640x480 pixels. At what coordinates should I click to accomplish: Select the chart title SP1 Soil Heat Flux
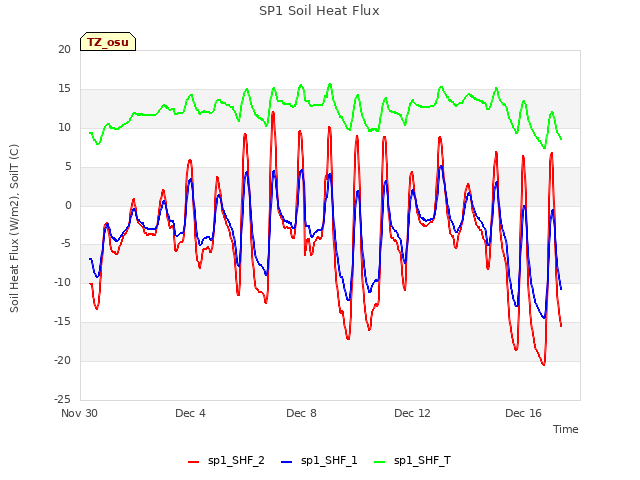[x=319, y=11]
